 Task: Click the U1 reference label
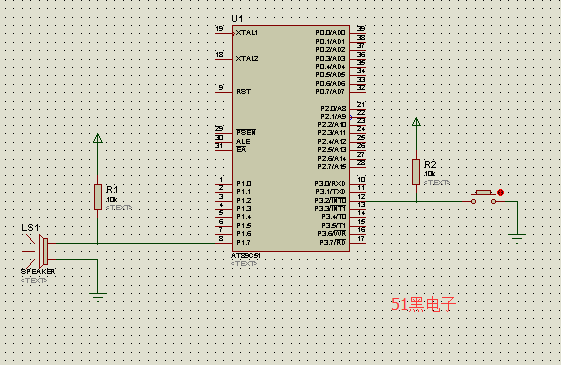(237, 19)
